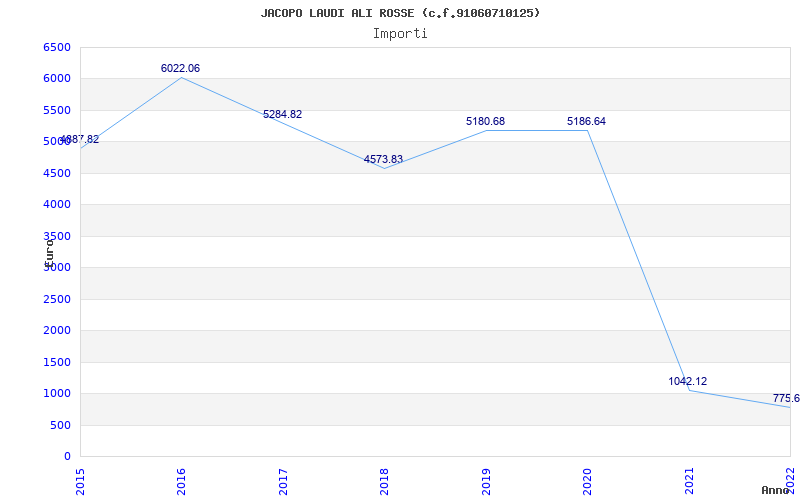This screenshot has height=500, width=800.
Task: Select the 2018 year on the axis
Action: 385,479
